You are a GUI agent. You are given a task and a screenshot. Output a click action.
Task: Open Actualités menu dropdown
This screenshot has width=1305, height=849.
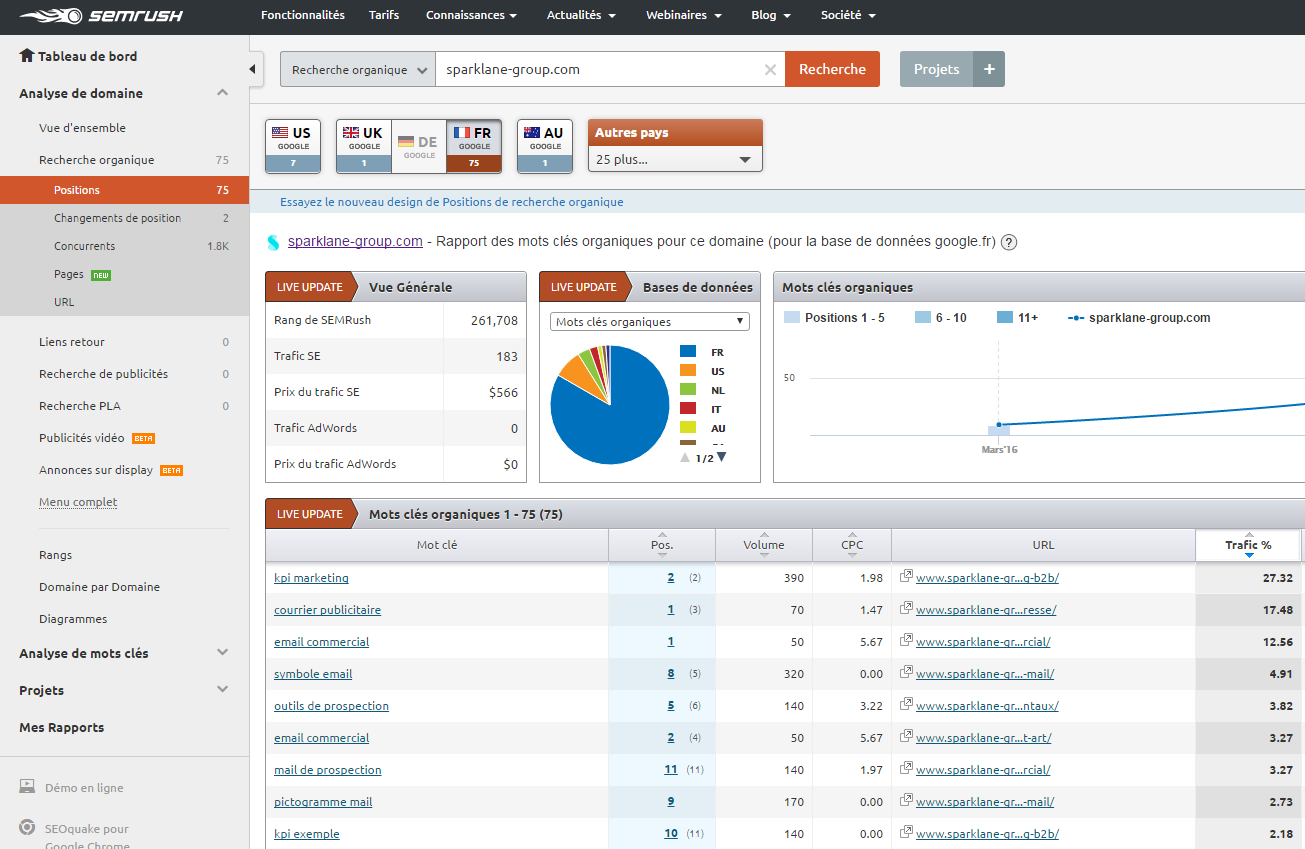(581, 15)
